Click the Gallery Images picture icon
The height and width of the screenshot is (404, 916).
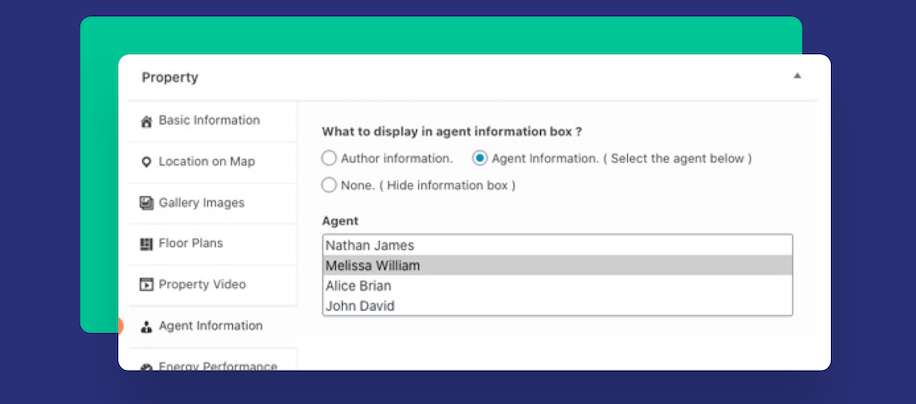pyautogui.click(x=147, y=203)
